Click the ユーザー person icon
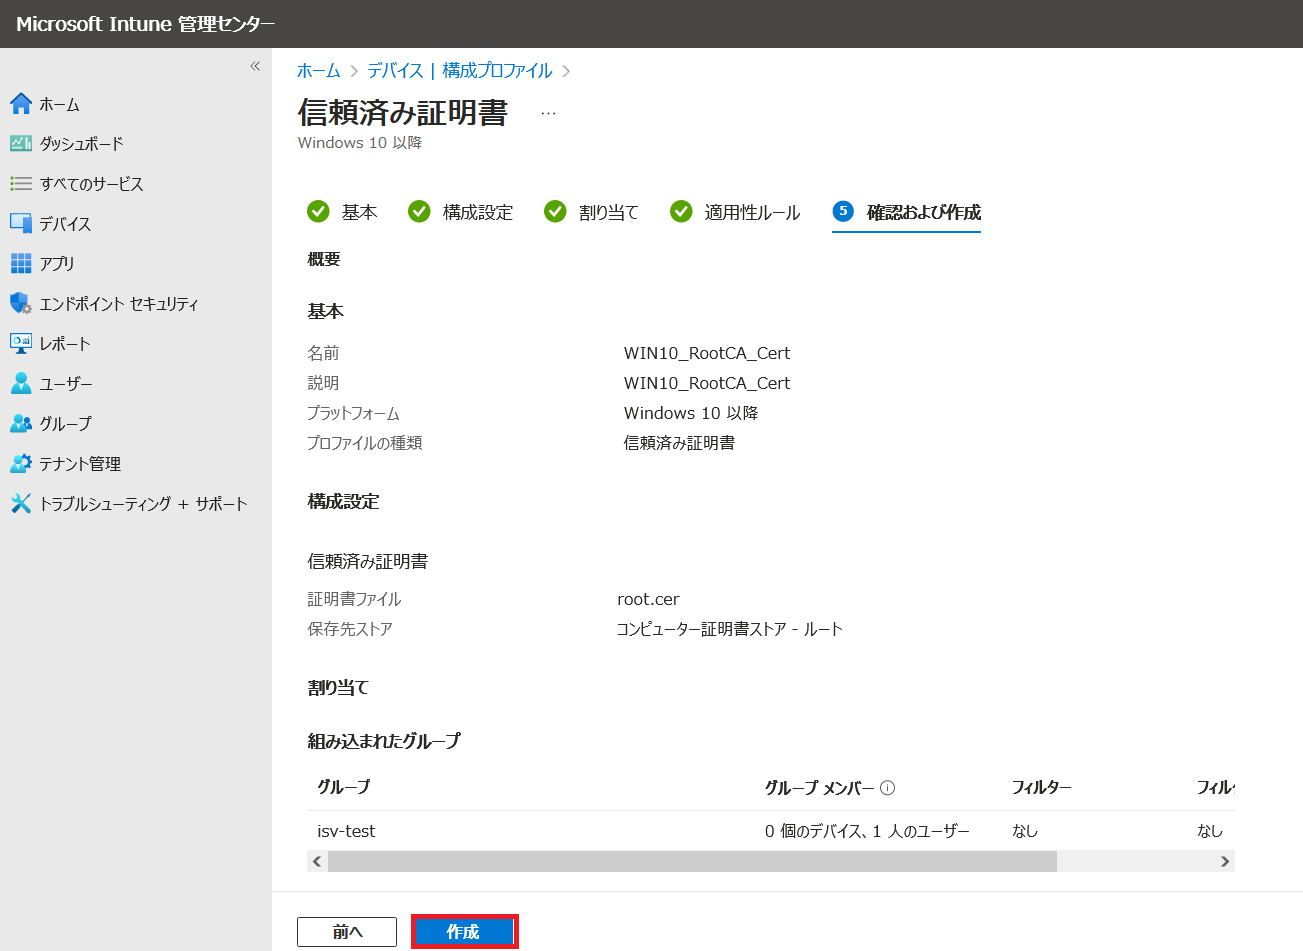Viewport: 1303px width, 951px height. tap(21, 383)
